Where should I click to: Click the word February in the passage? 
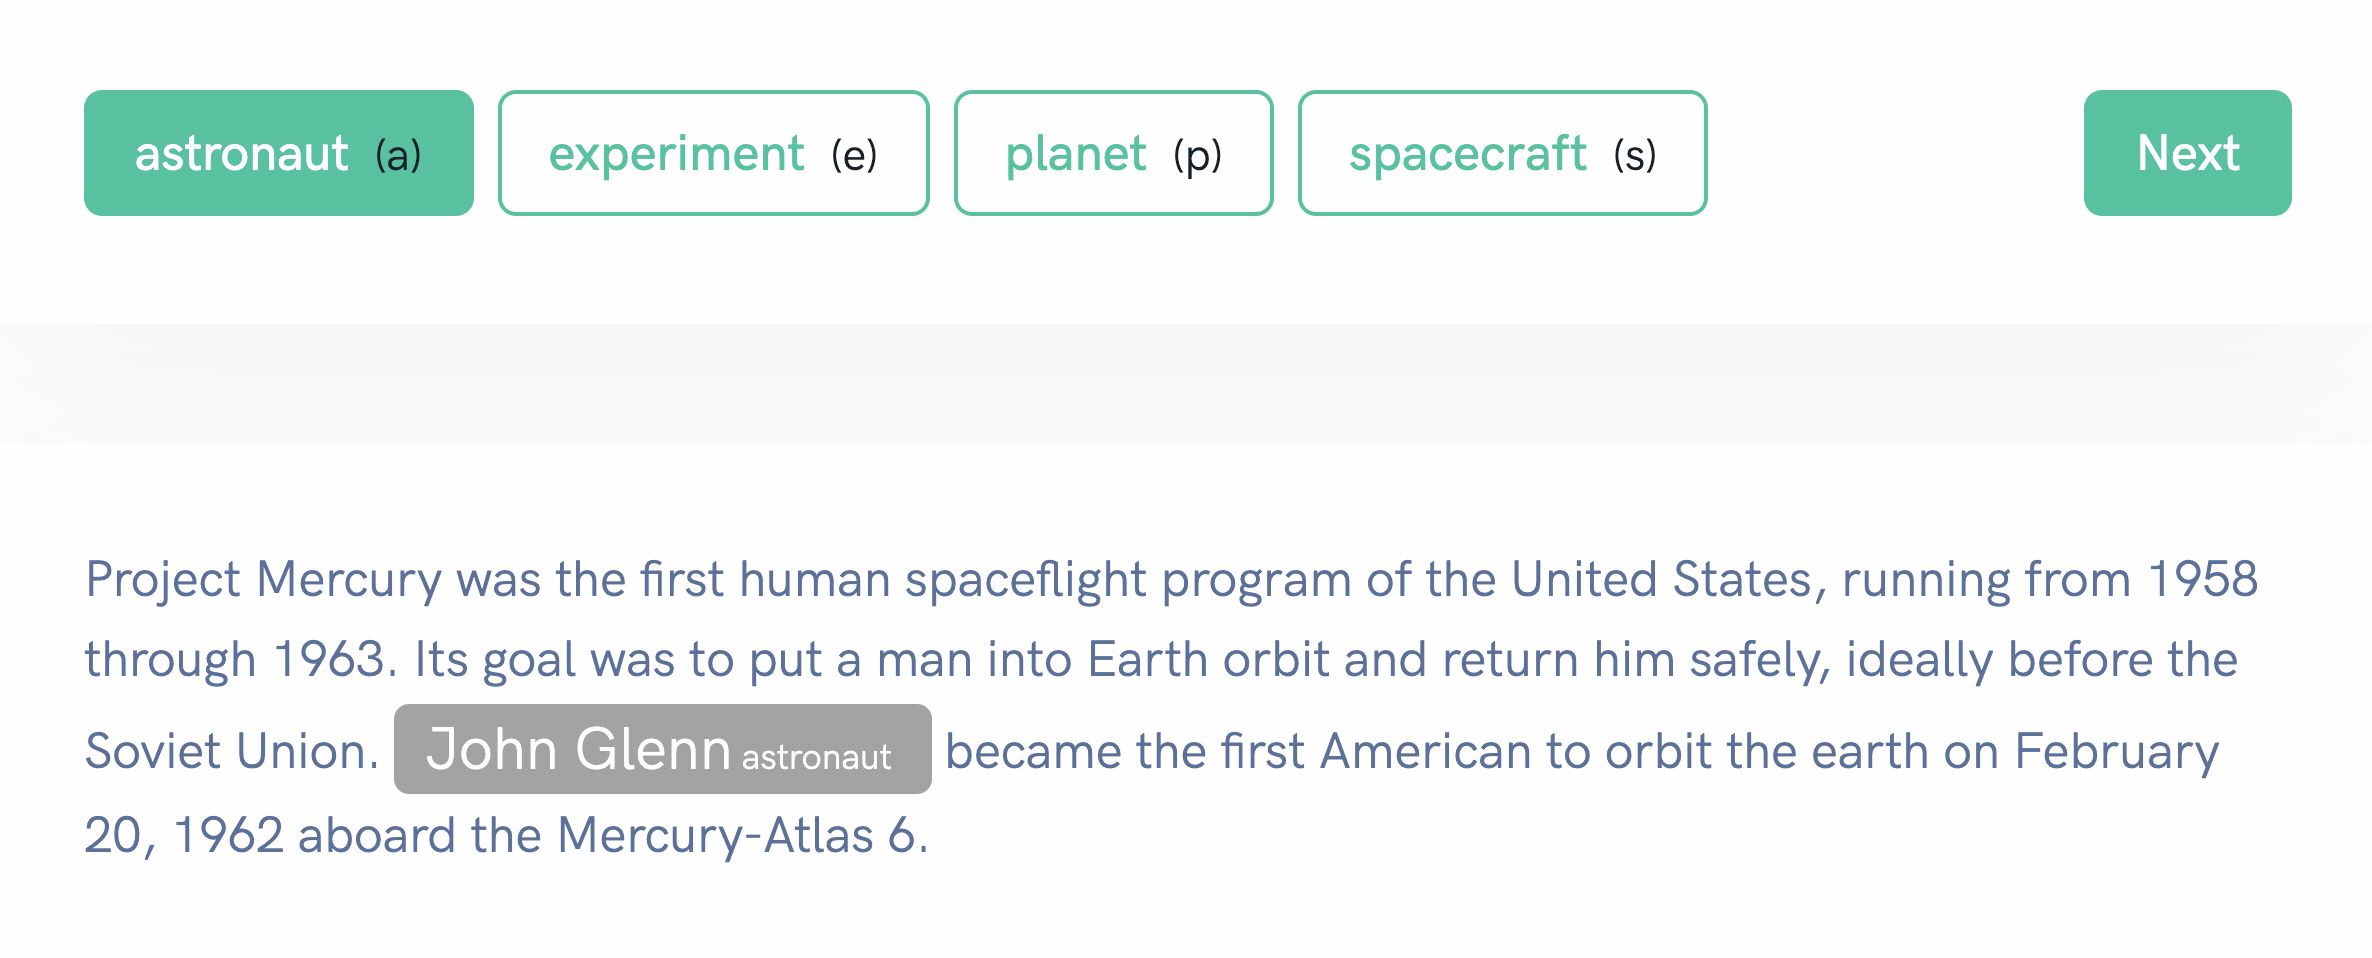(x=2117, y=751)
